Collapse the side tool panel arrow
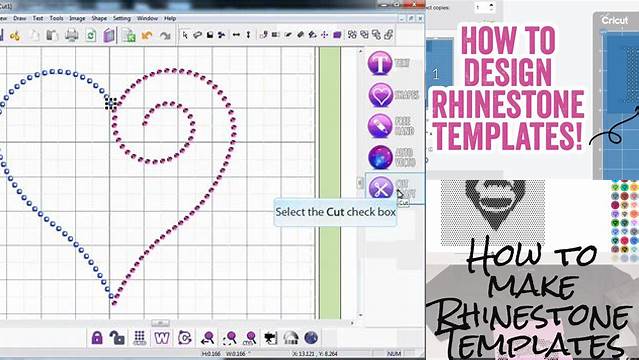The image size is (639, 360). [360, 183]
